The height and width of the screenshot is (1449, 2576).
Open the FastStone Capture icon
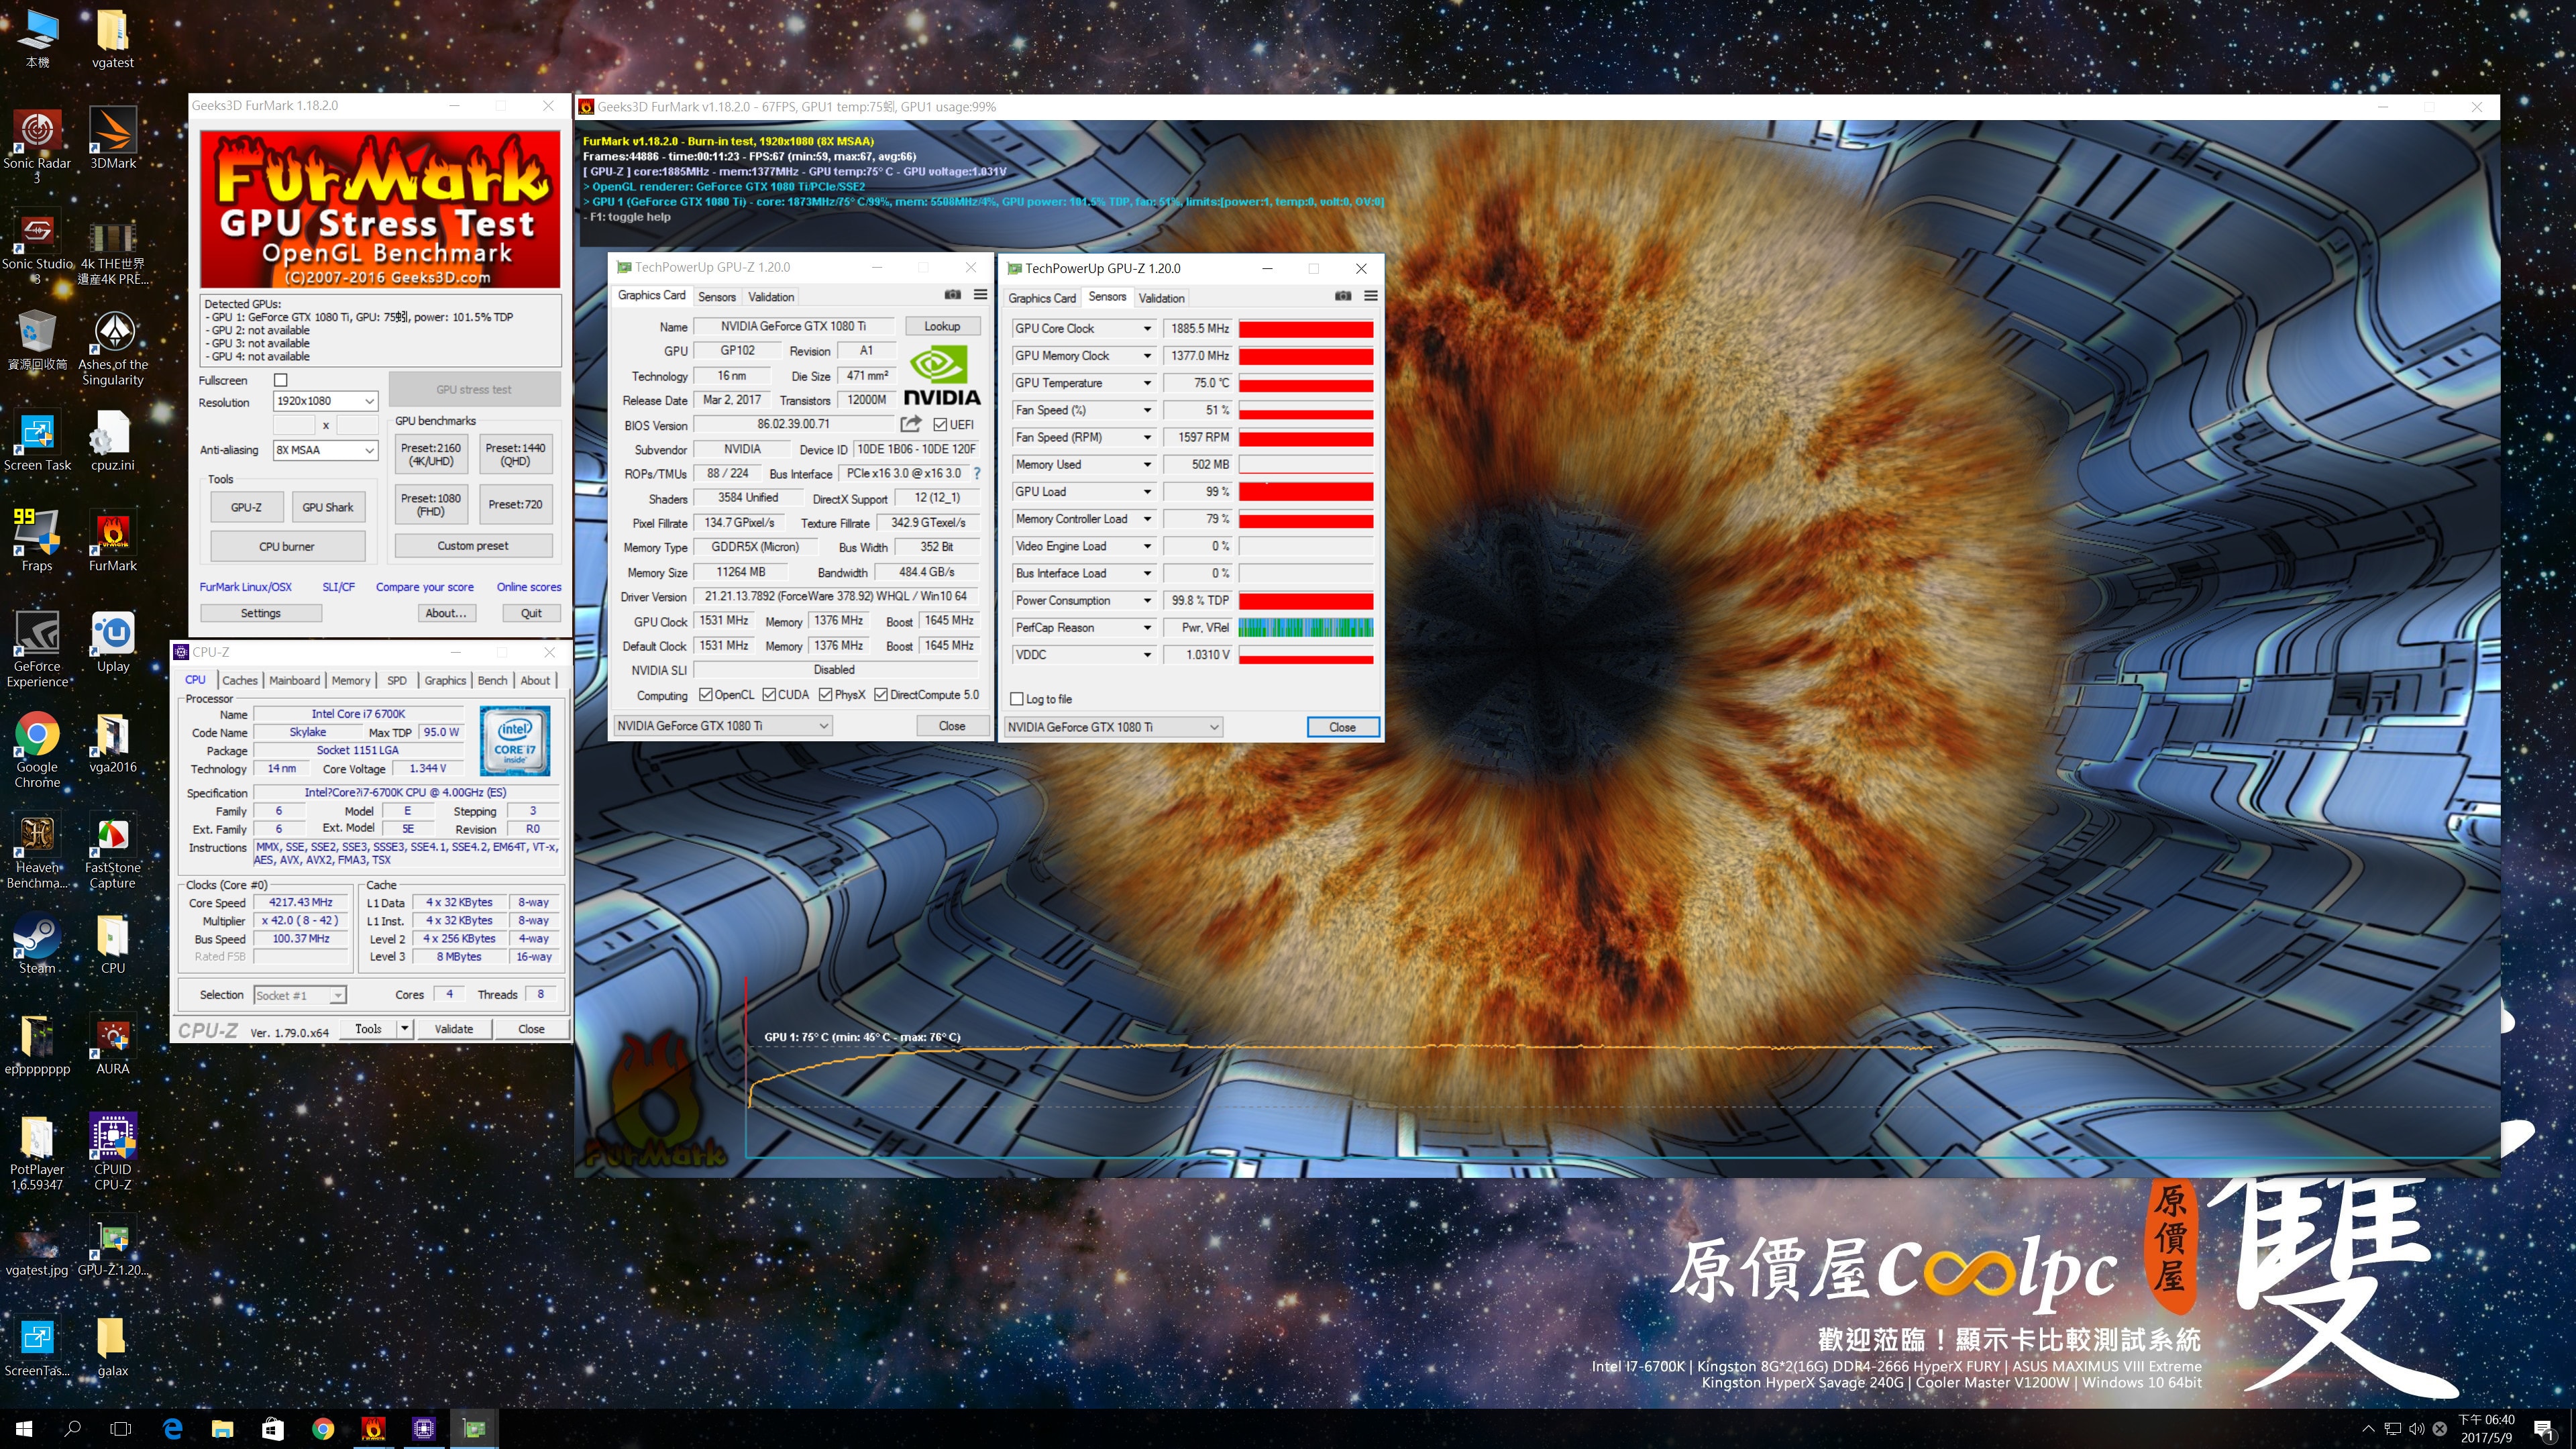point(113,851)
